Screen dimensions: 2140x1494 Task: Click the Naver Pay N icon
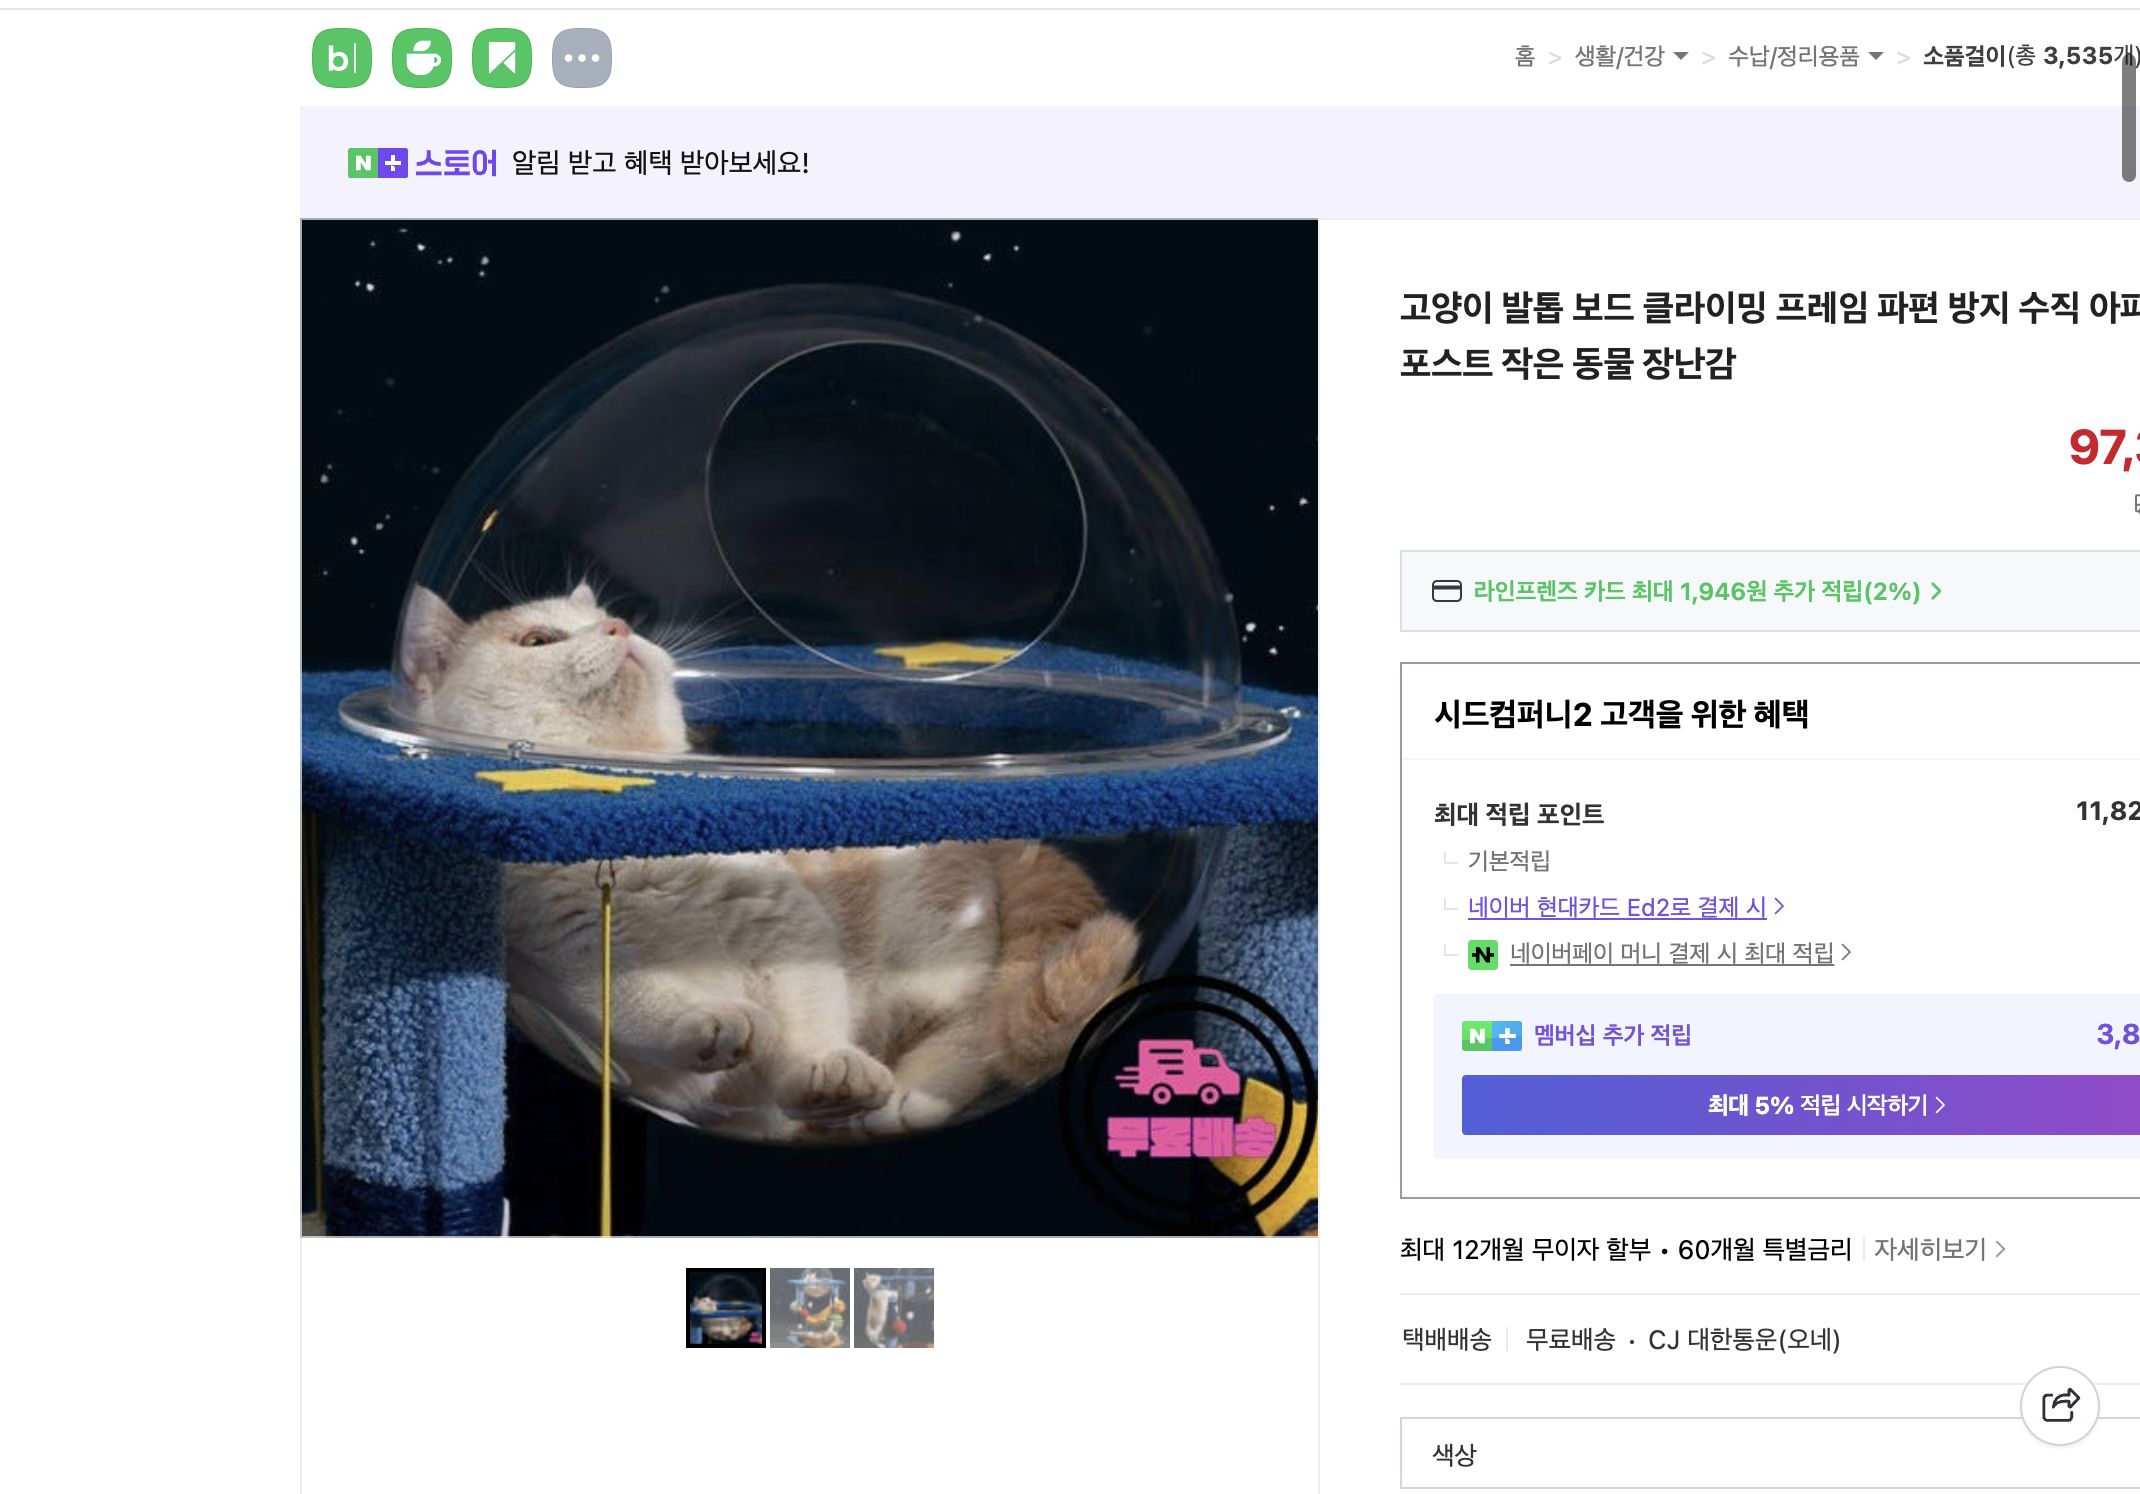[x=1485, y=953]
